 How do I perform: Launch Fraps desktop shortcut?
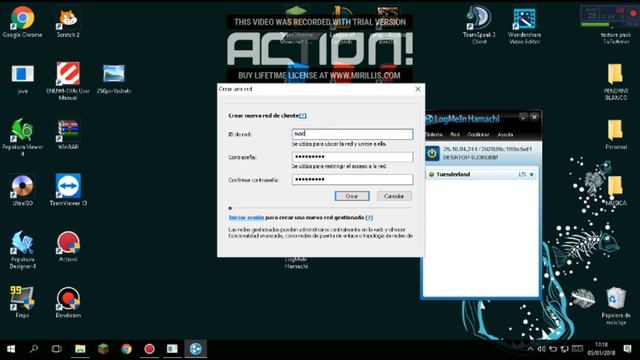click(x=22, y=302)
